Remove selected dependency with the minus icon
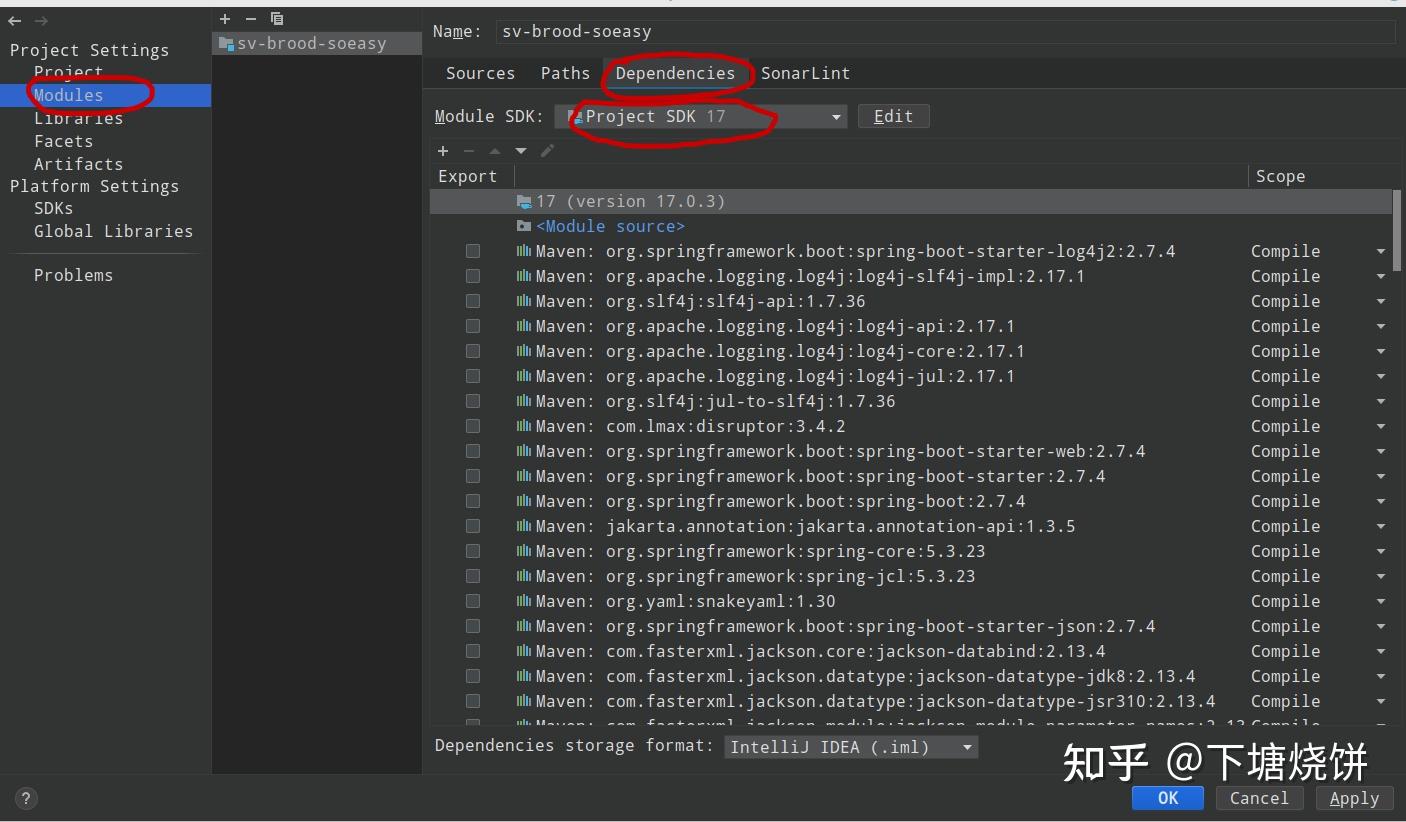1406x822 pixels. [x=469, y=151]
